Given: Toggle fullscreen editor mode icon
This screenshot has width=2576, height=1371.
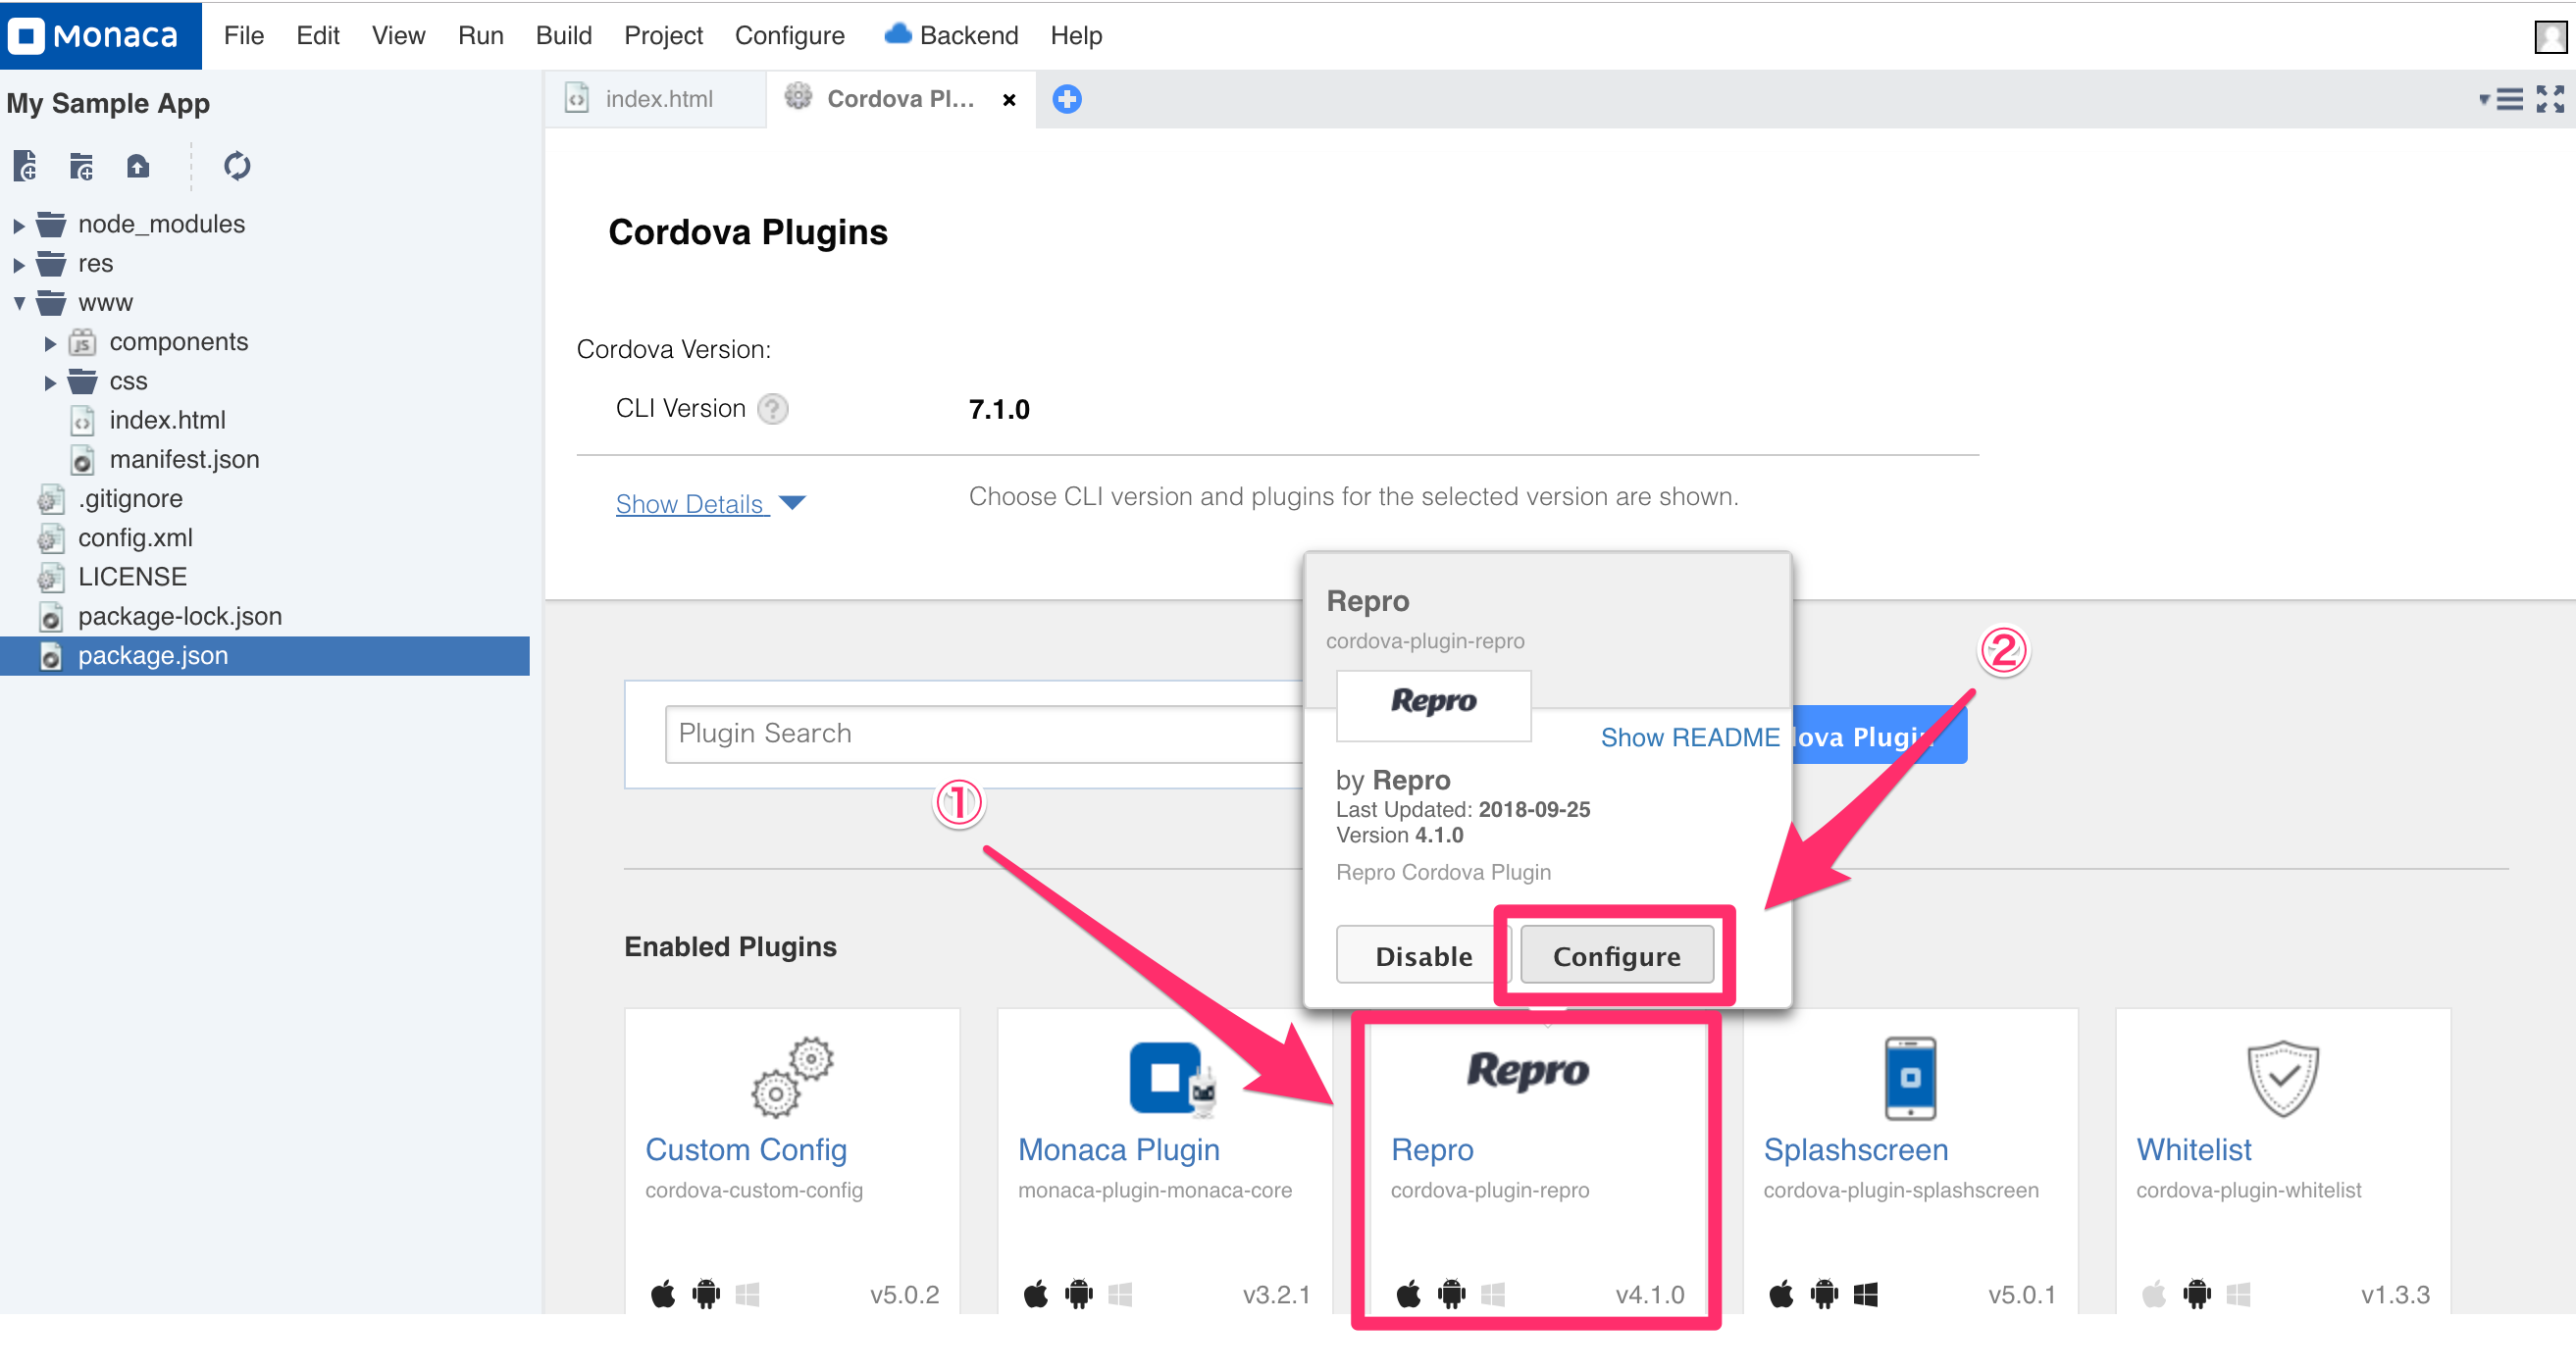Looking at the screenshot, I should click(x=2550, y=99).
